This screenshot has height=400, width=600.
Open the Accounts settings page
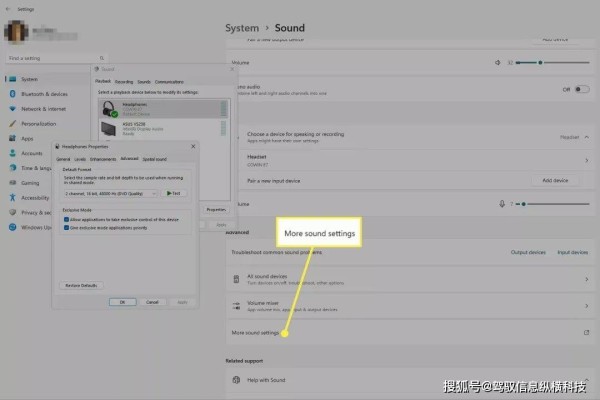pos(32,153)
